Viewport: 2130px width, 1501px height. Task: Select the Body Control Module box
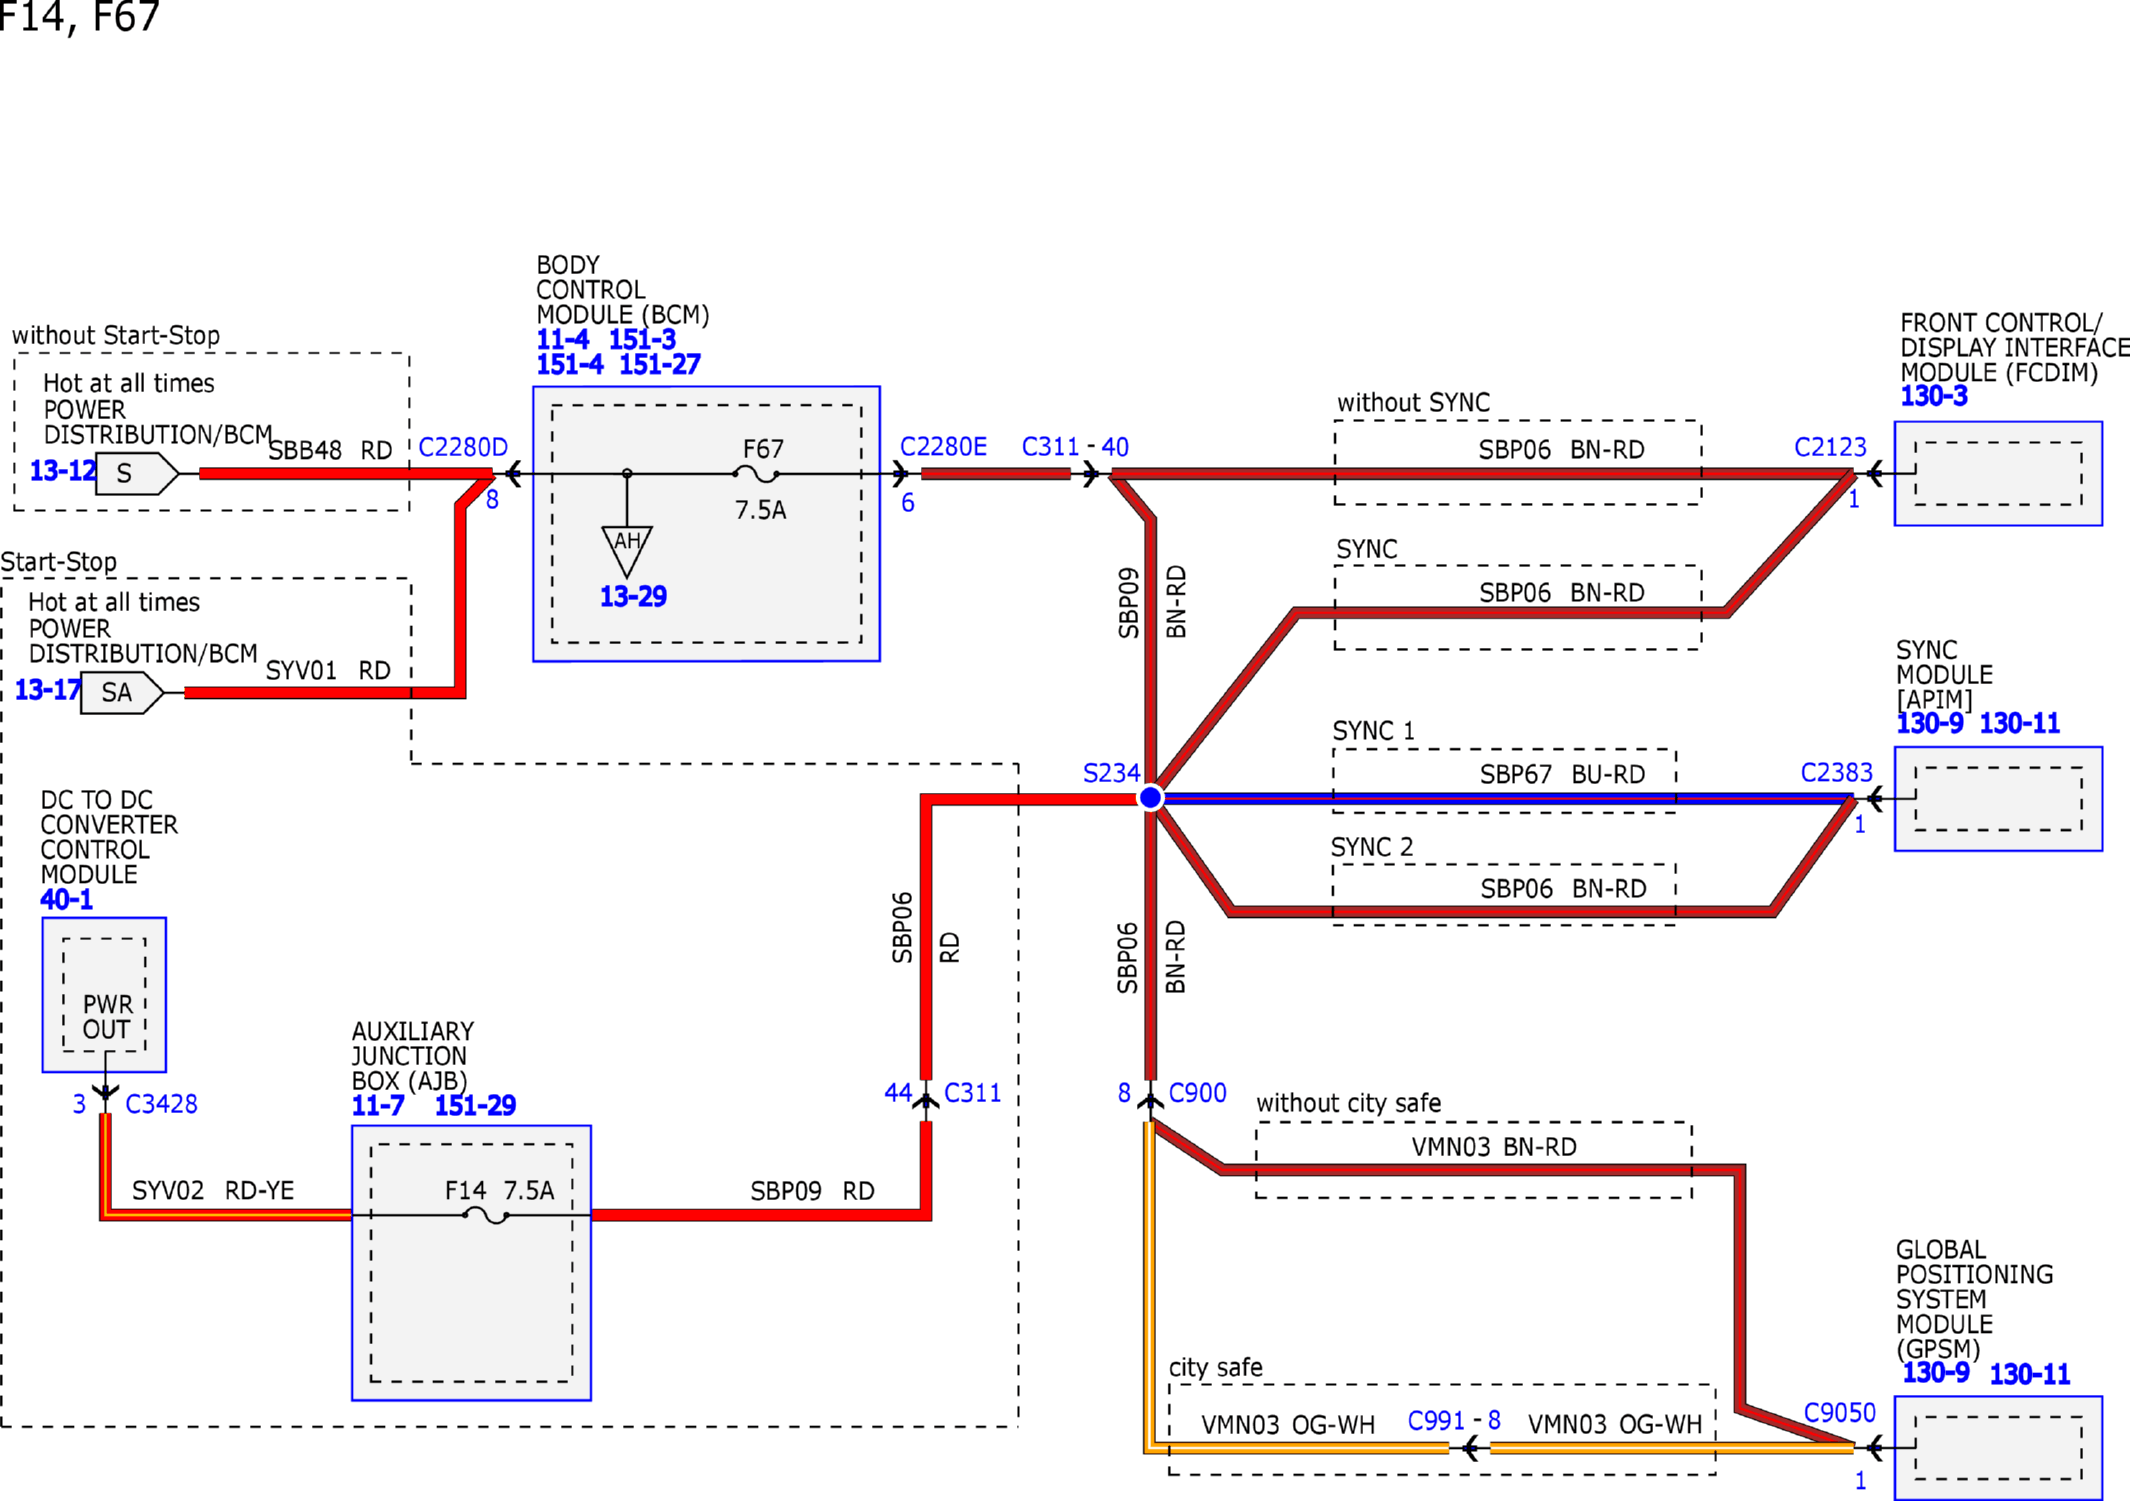tap(706, 524)
